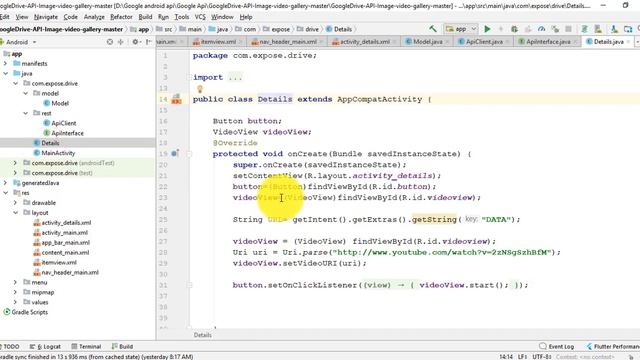
Task: Open the Logcat tool window
Action: point(45,347)
